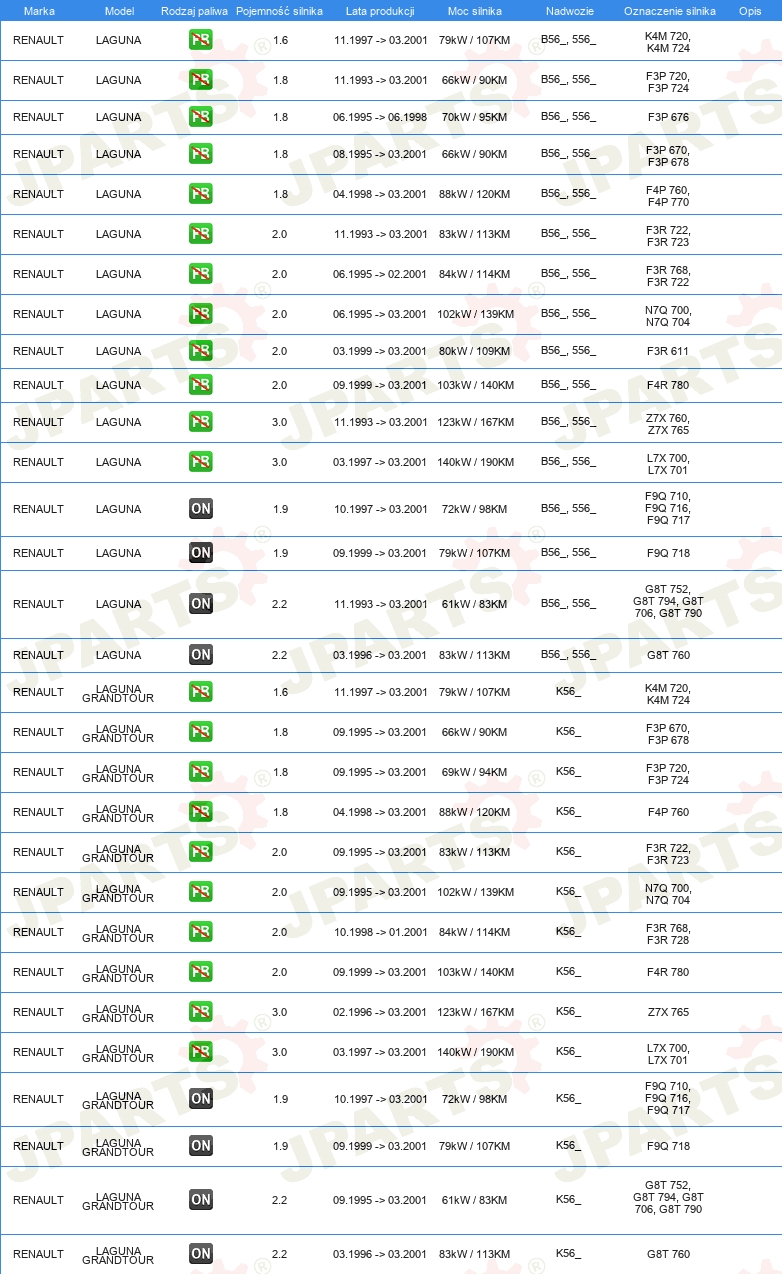Click engine codes 'F3R 768, F3R 728' in Grandtour row
The image size is (782, 1274).
(668, 934)
